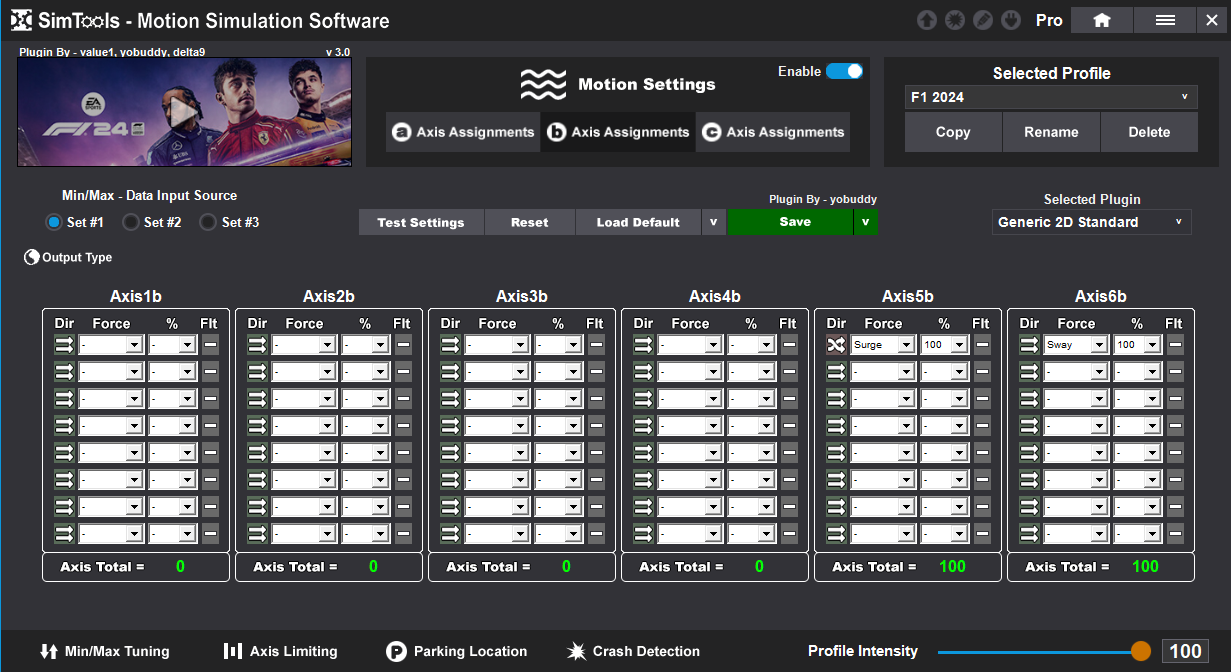Click filter minus button in Axis6b Sway row
Viewport: 1231px width, 672px height.
[1175, 344]
